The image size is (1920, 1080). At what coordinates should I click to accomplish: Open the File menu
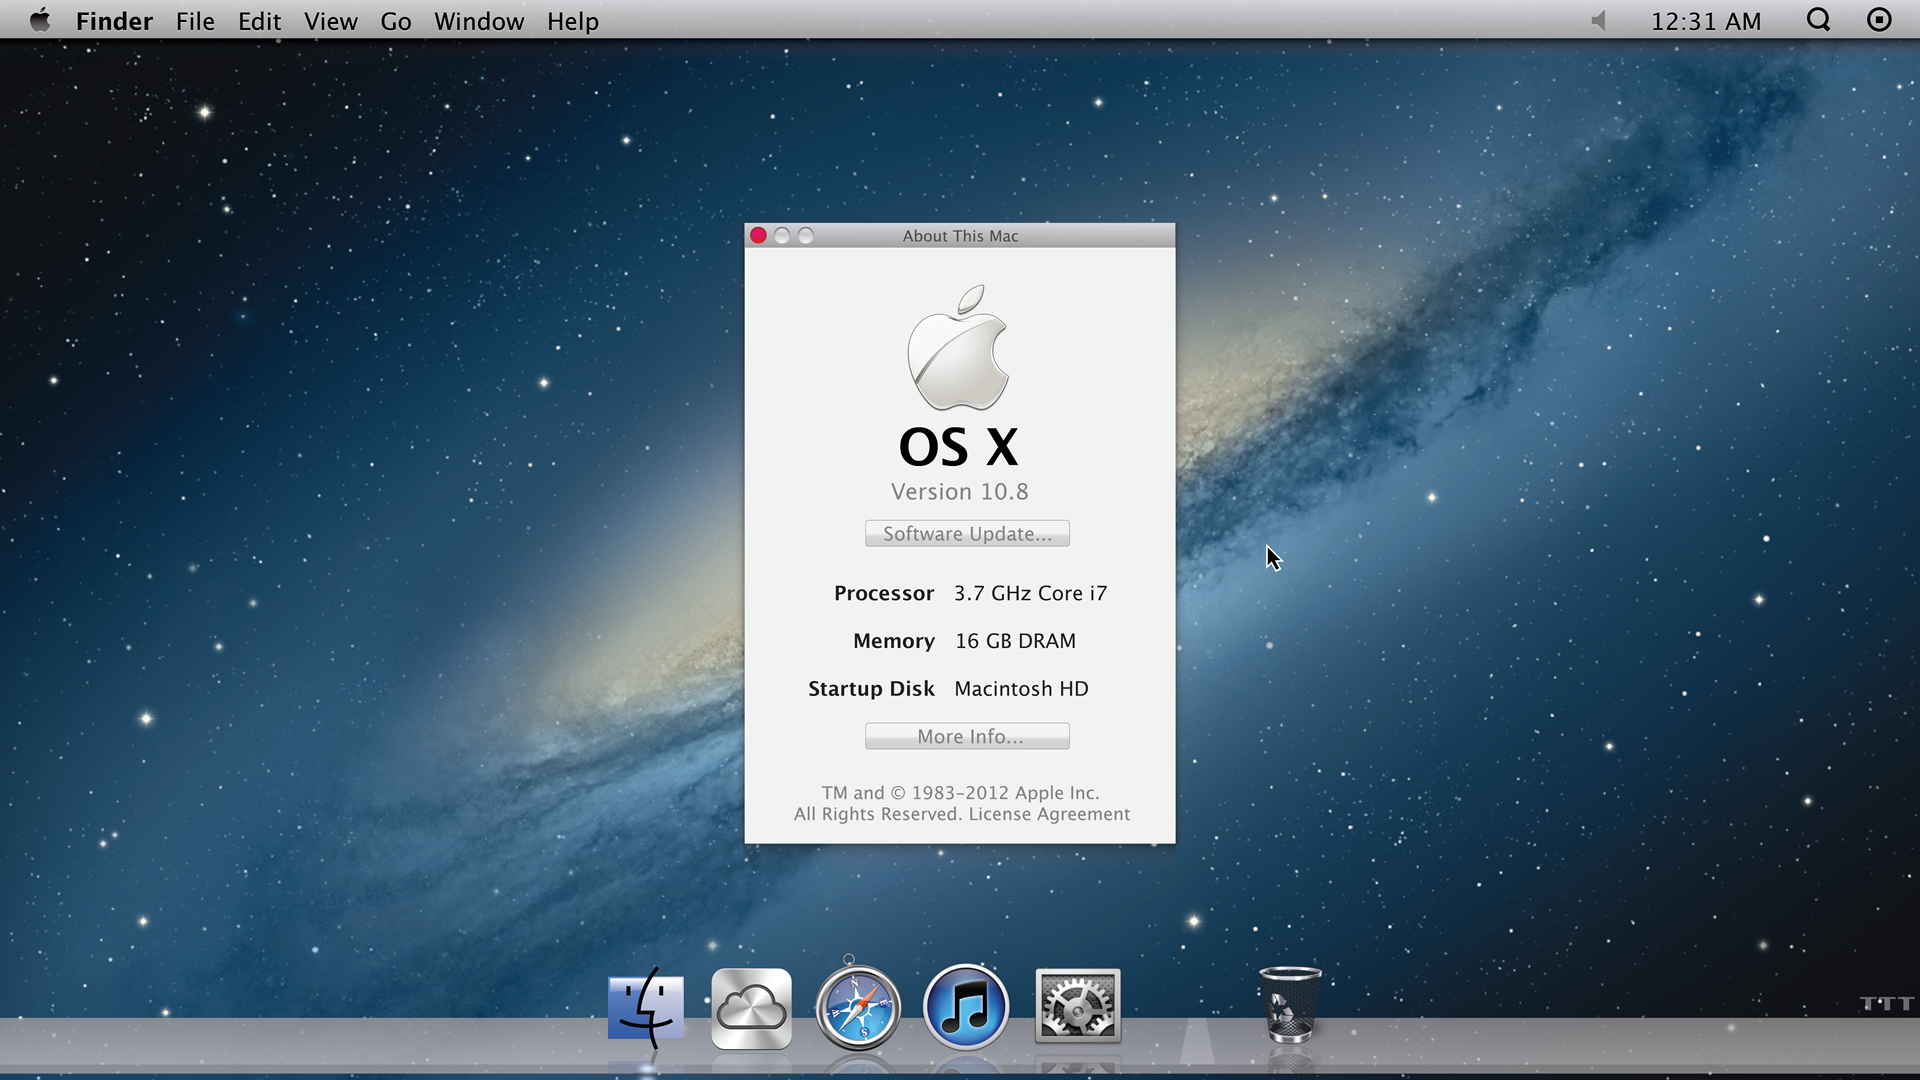tap(195, 21)
